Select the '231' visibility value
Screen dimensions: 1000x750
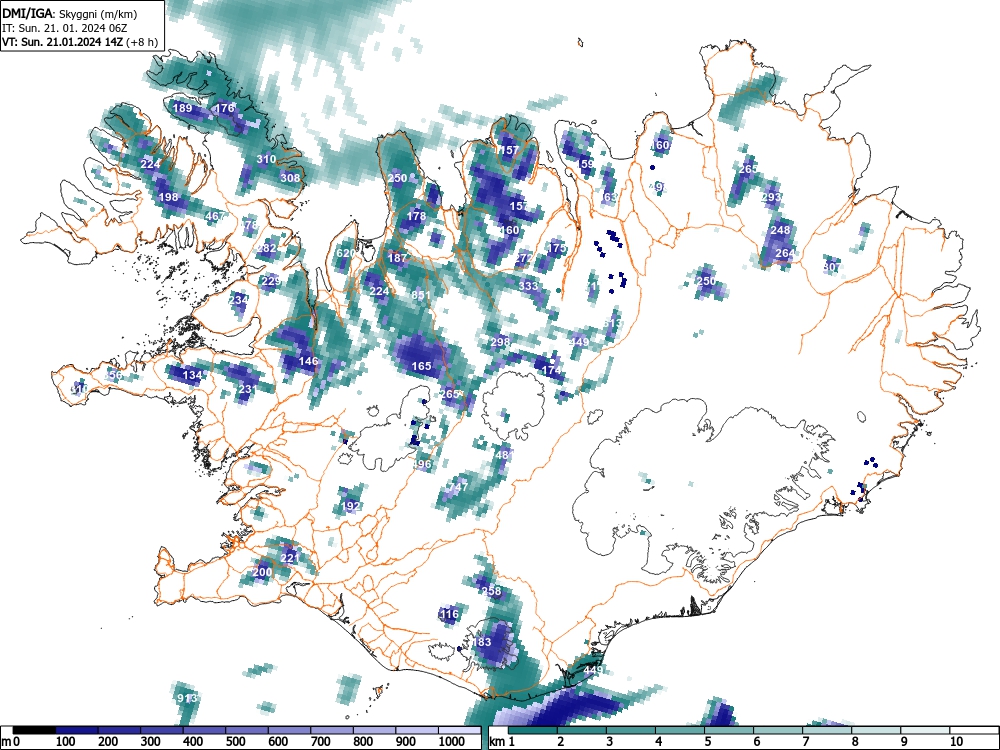[247, 389]
